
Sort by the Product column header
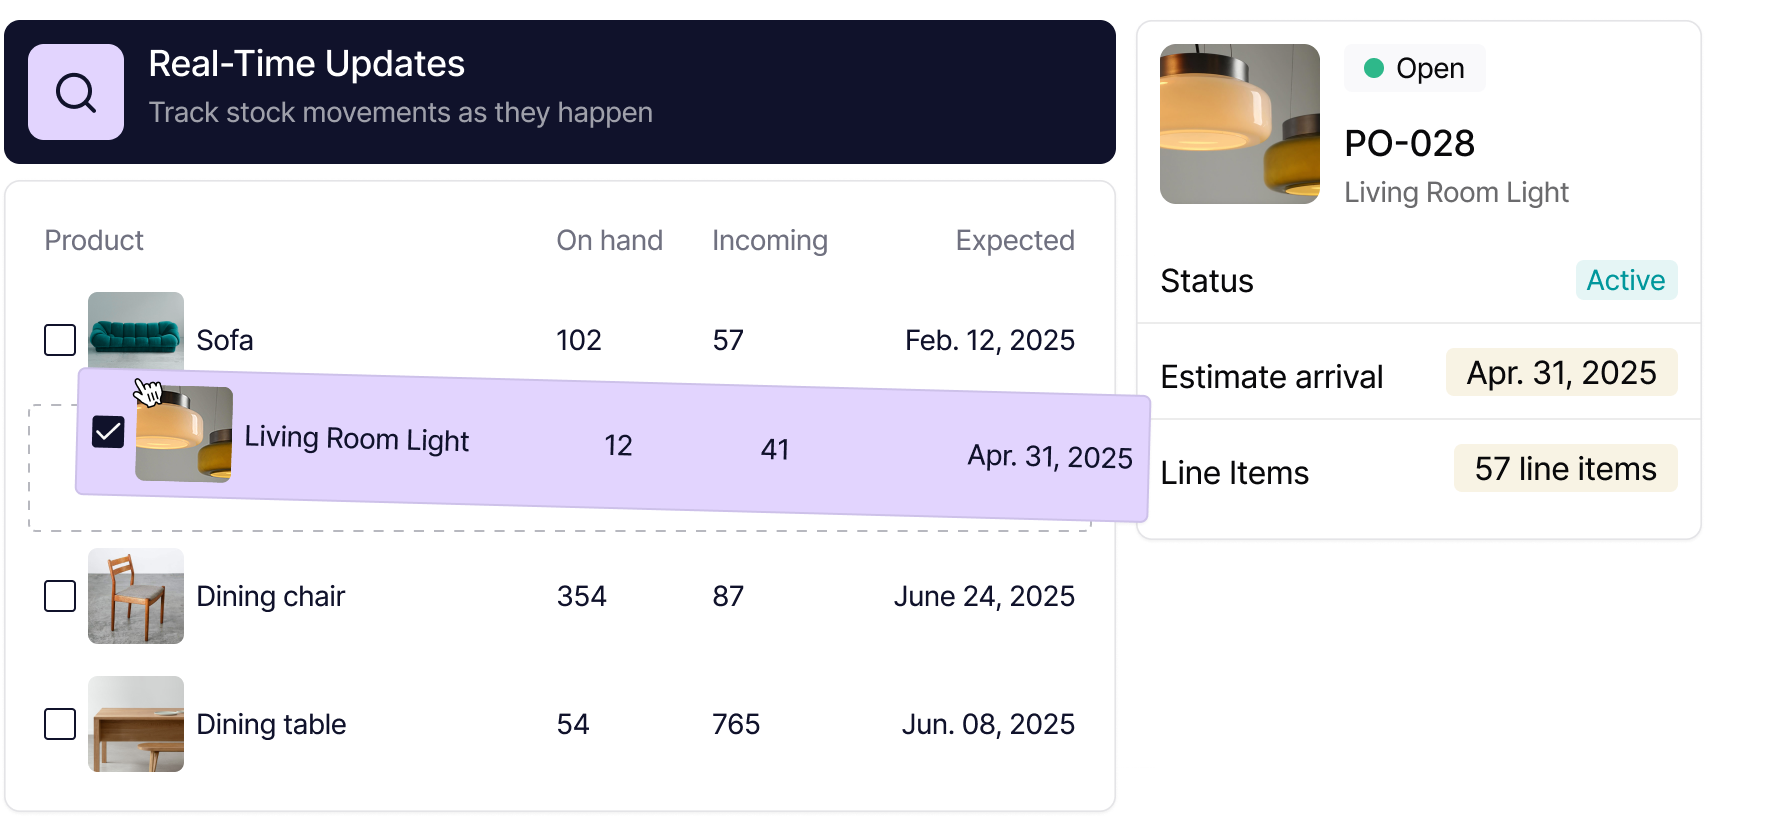[94, 241]
